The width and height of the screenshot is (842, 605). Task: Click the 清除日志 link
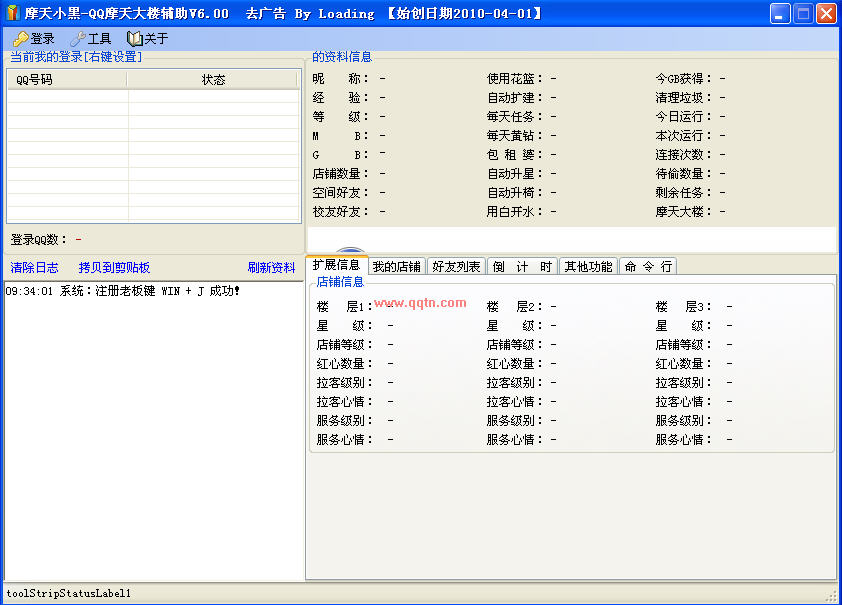pos(34,268)
